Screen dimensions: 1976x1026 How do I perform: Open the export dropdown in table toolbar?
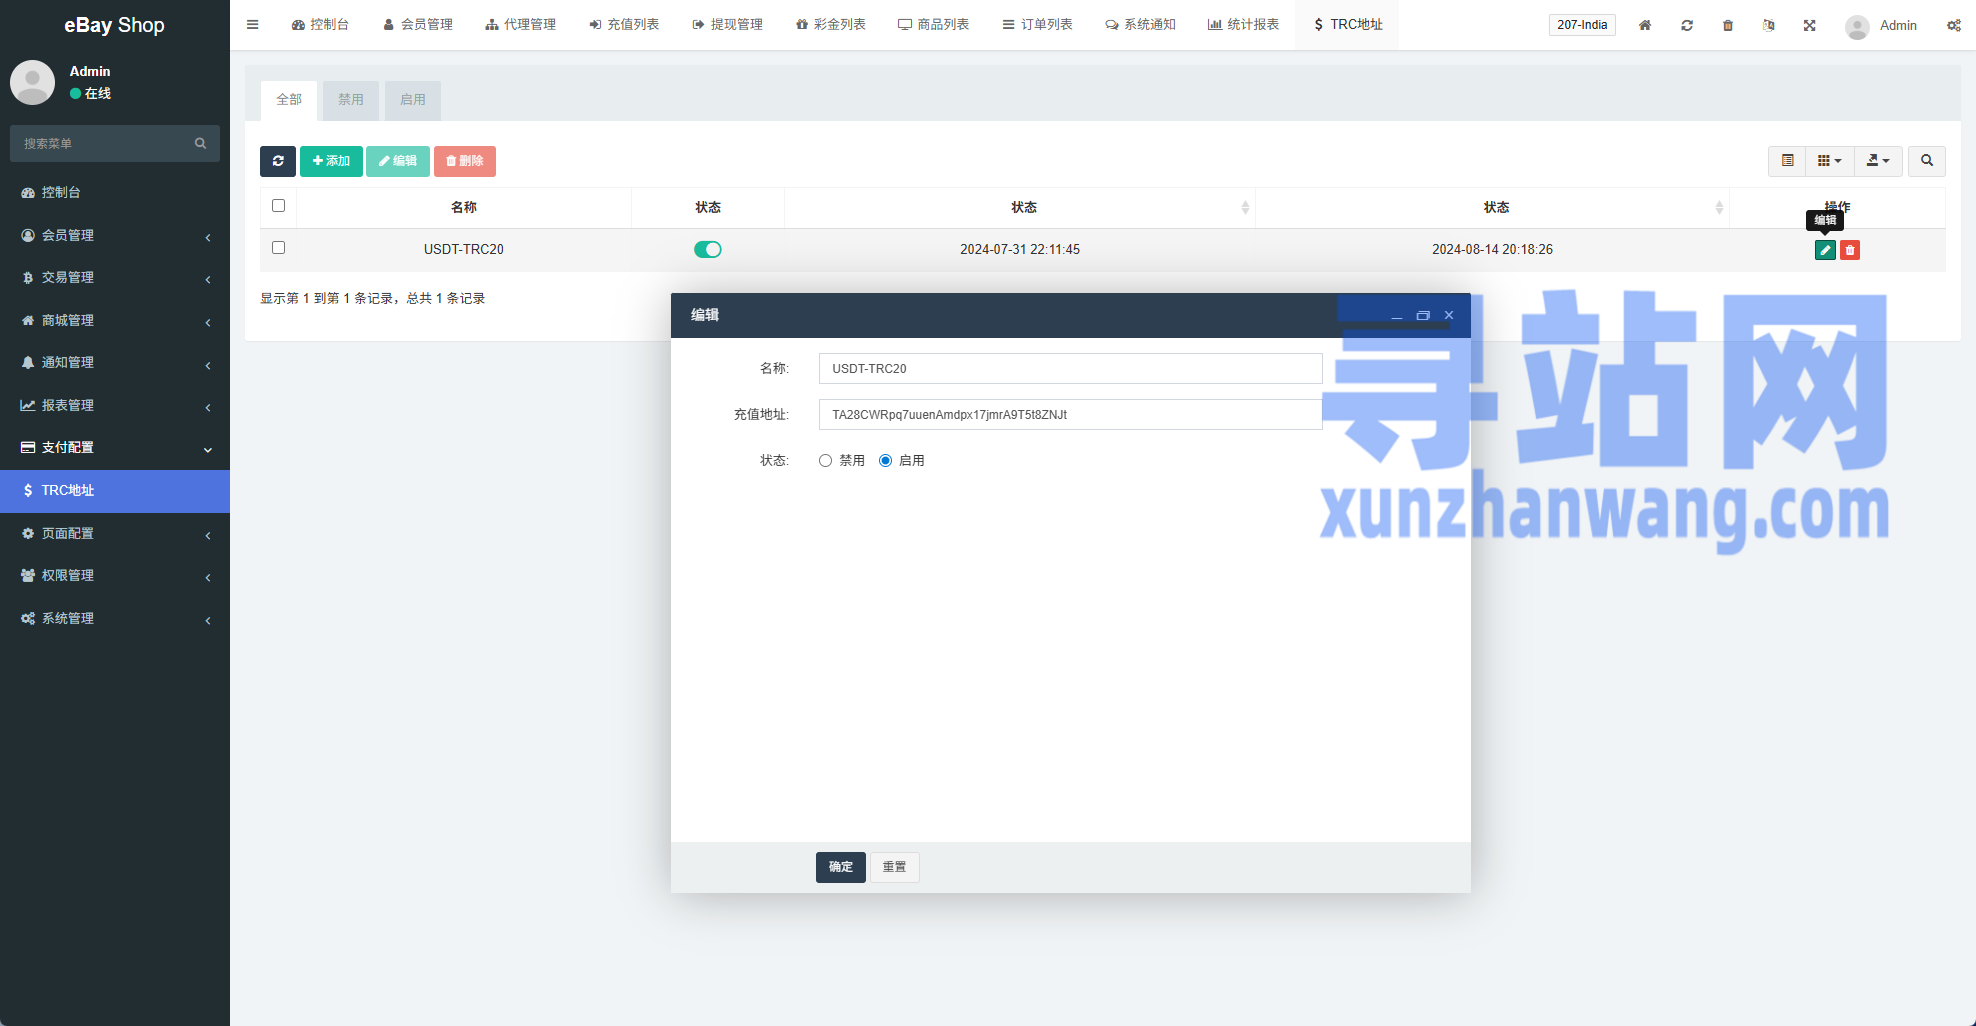click(1878, 161)
